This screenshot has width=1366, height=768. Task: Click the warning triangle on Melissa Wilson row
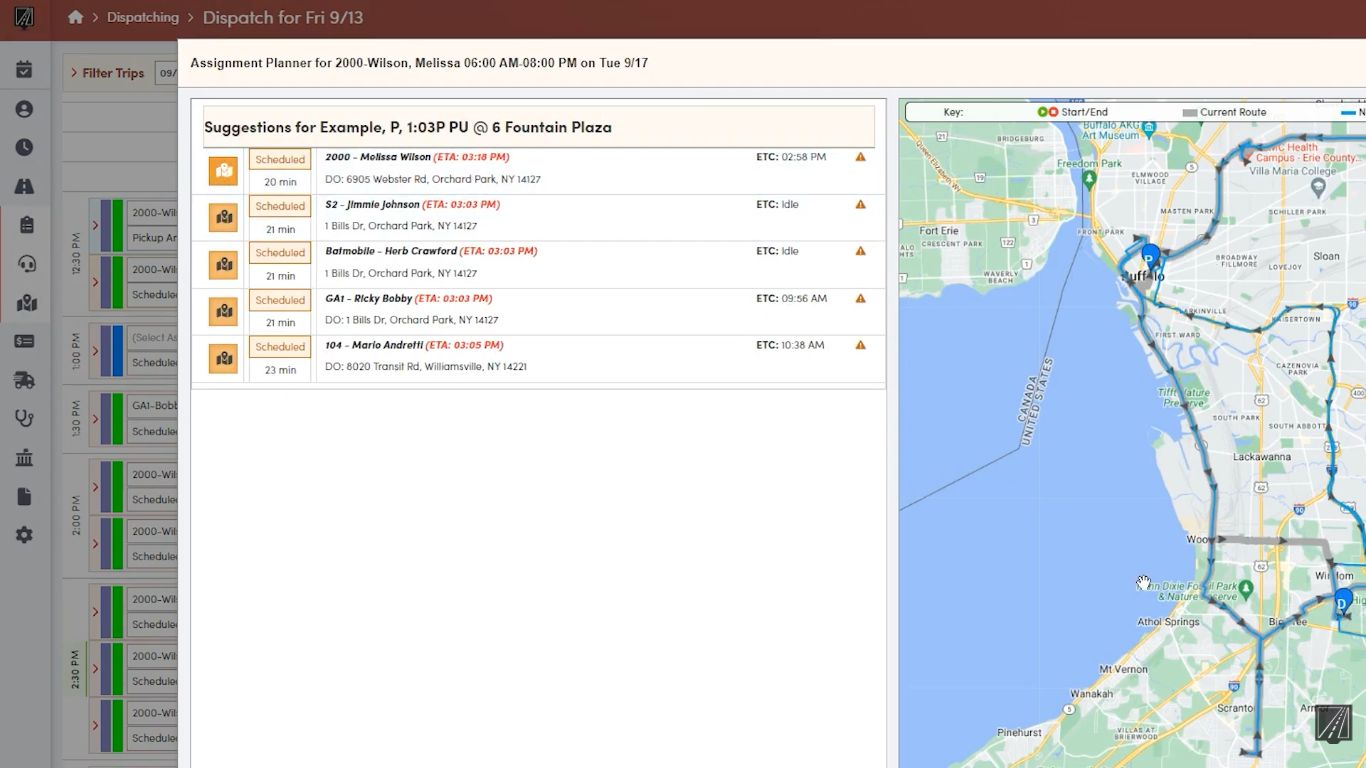coord(860,157)
